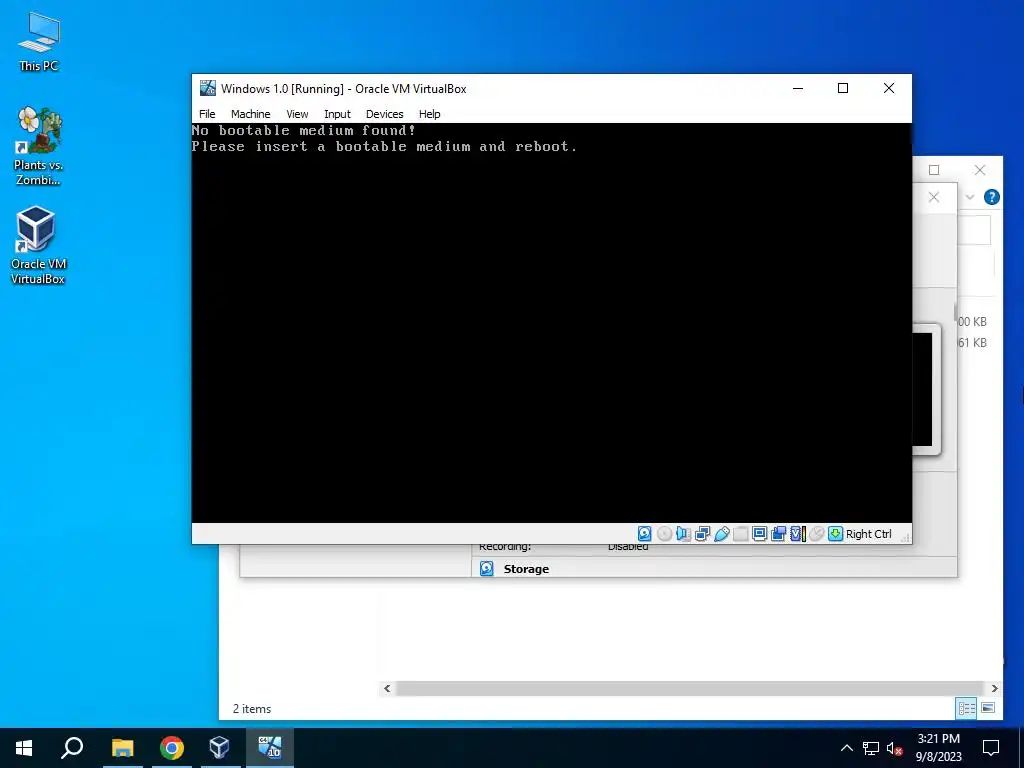Image resolution: width=1024 pixels, height=768 pixels.
Task: Close the background File Explorer window
Action: (980, 170)
